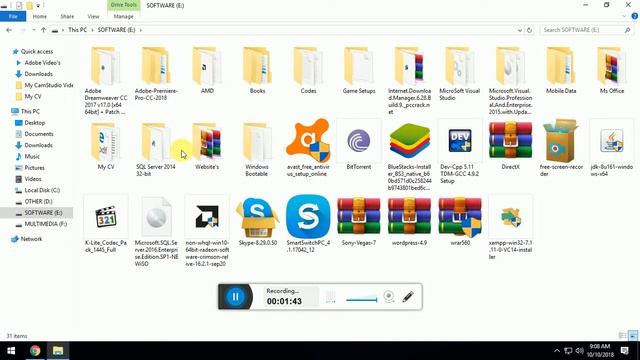Viewport: 640px width, 360px height.
Task: Select the Windows Bootable folder
Action: (258, 149)
